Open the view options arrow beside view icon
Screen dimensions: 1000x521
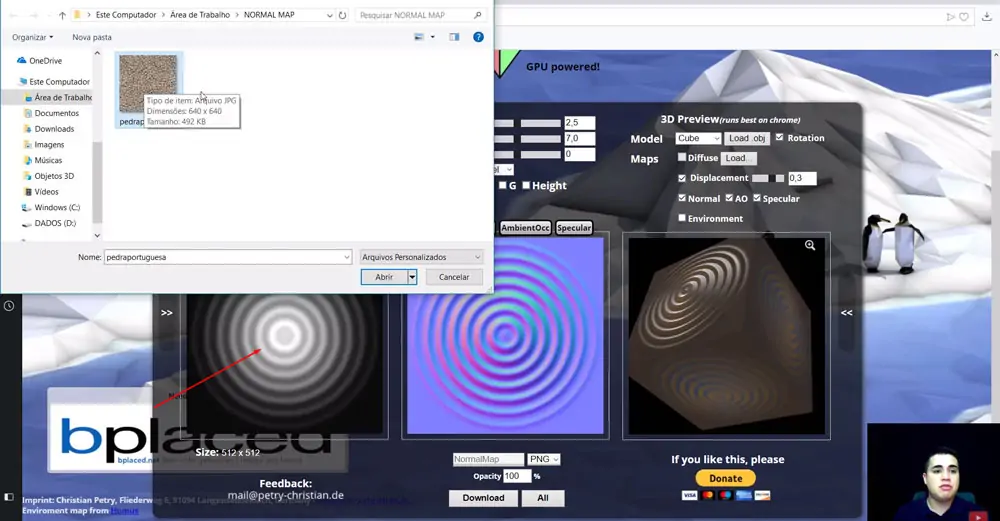click(432, 37)
